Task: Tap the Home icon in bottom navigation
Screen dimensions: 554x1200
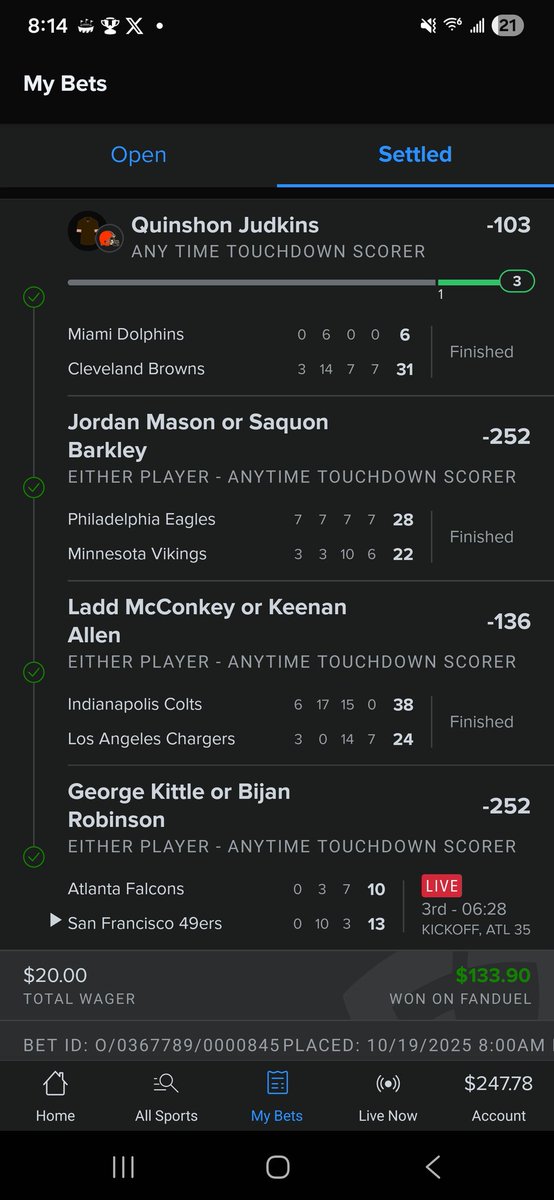Action: coord(55,1083)
